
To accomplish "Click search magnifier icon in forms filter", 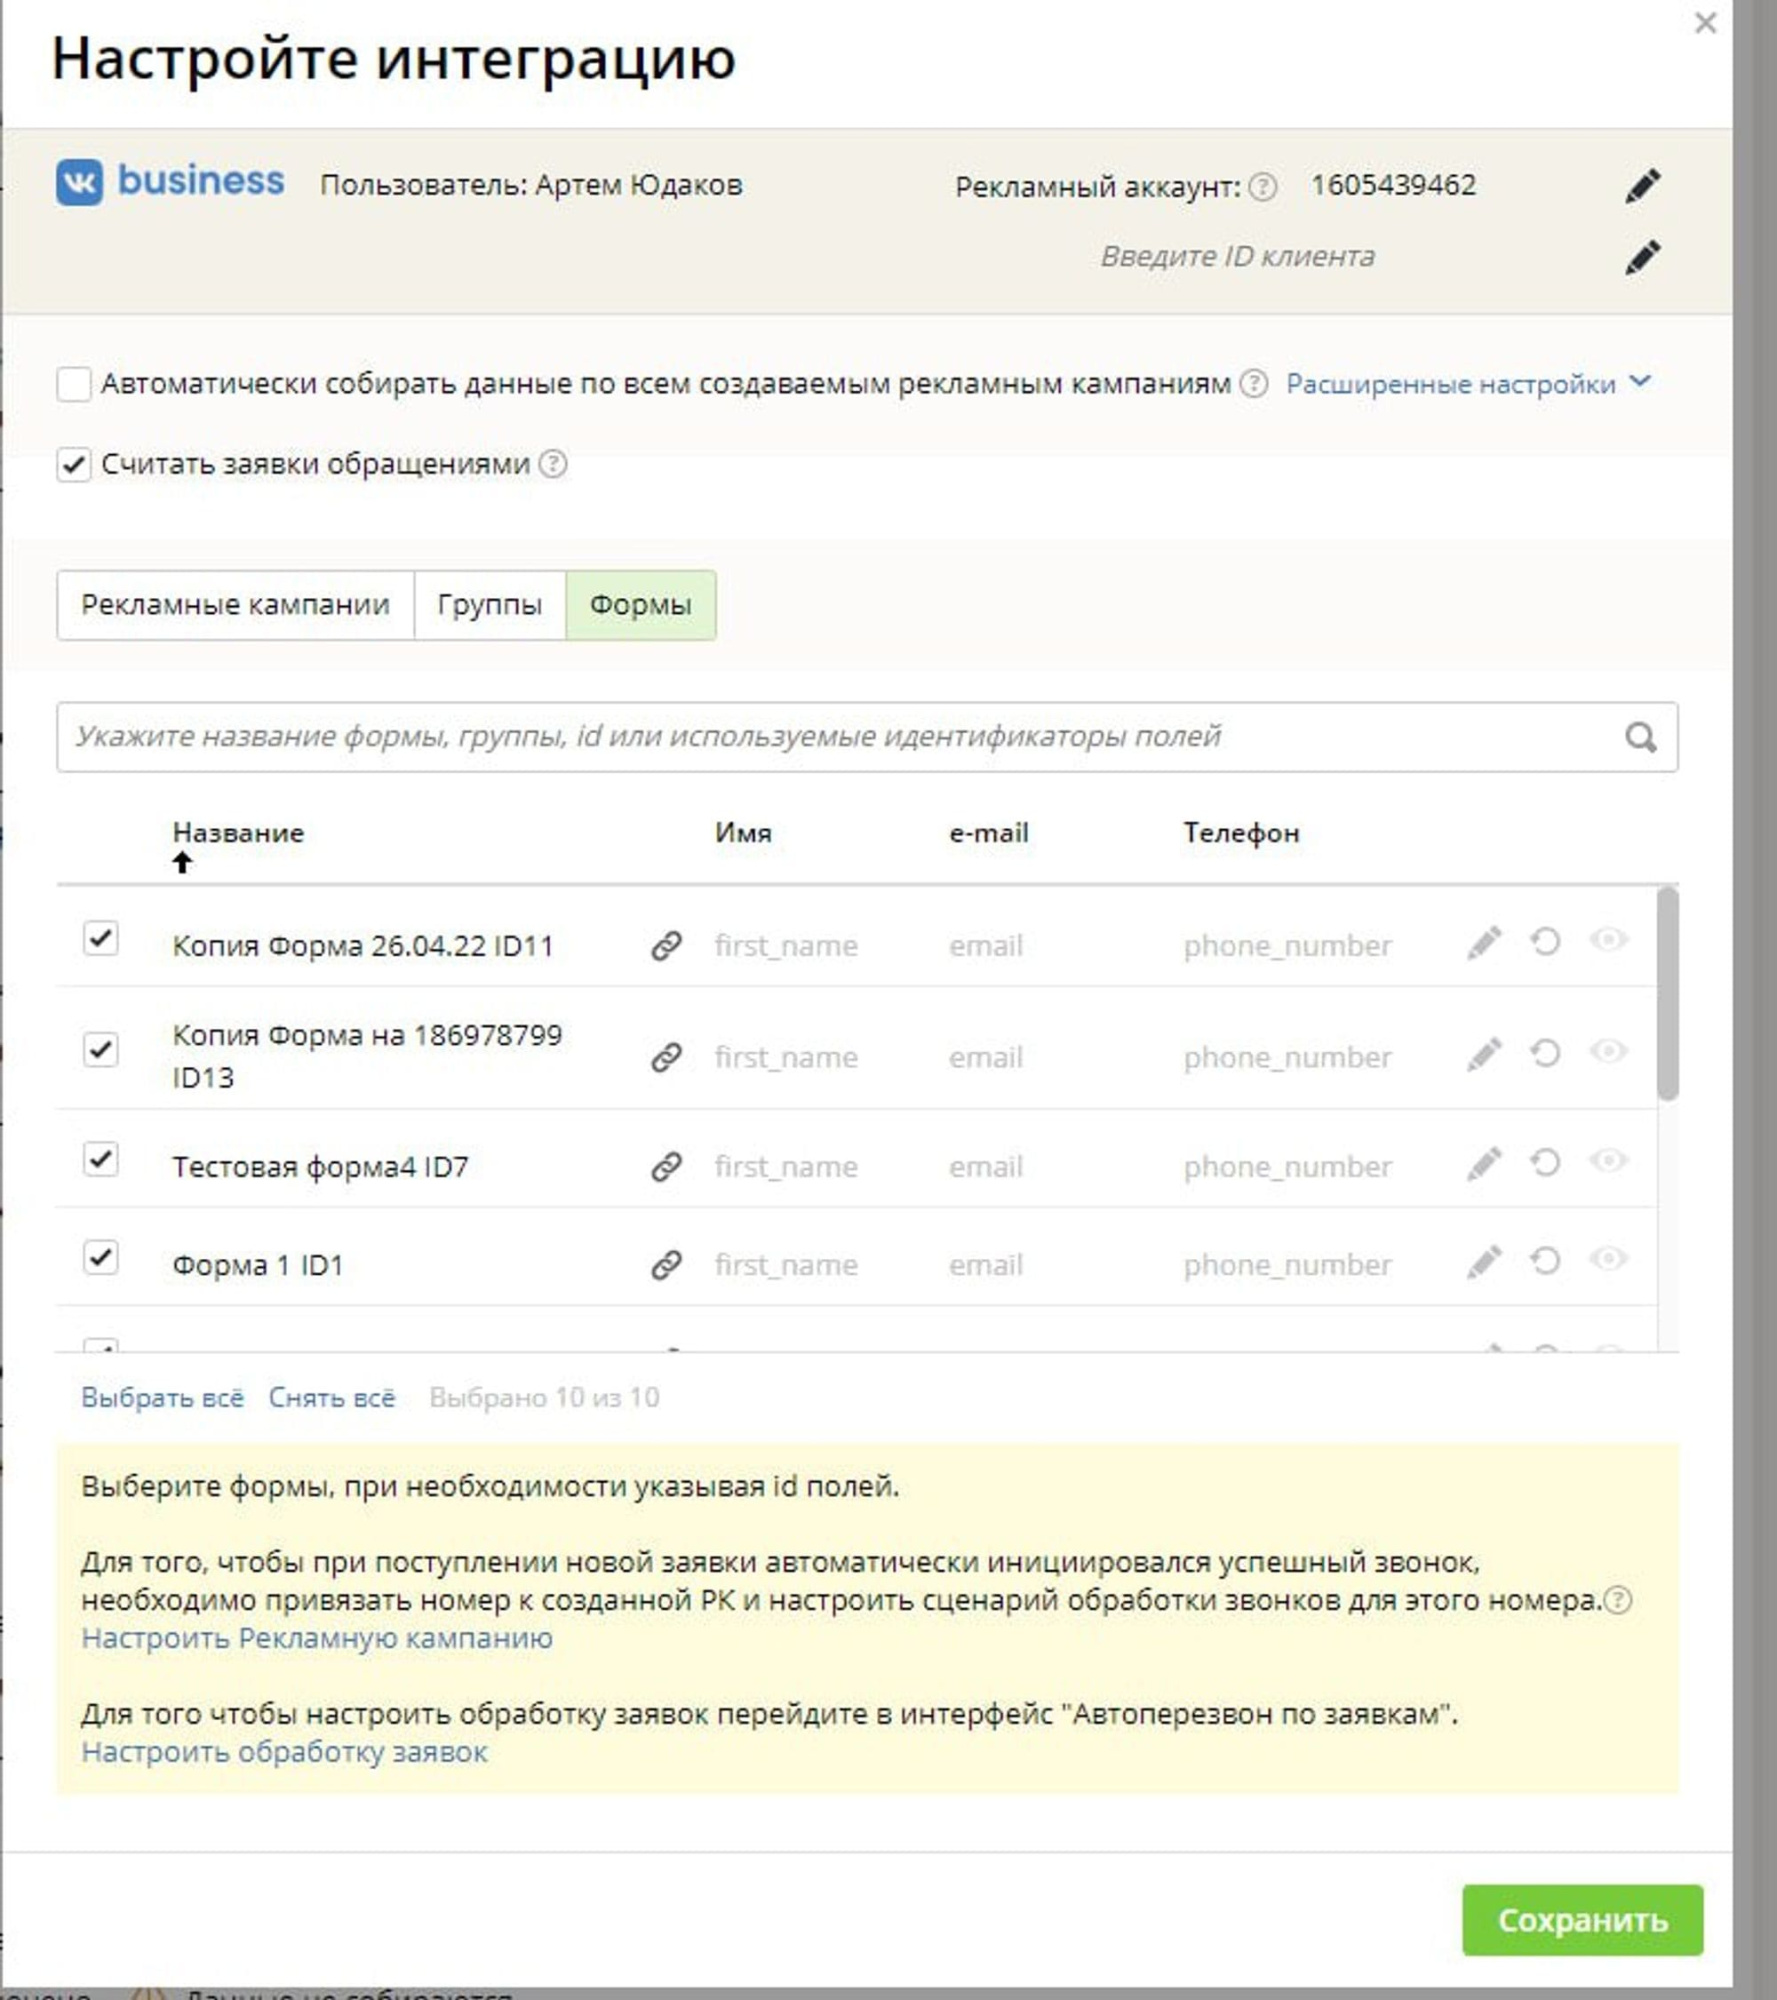I will pos(1640,738).
